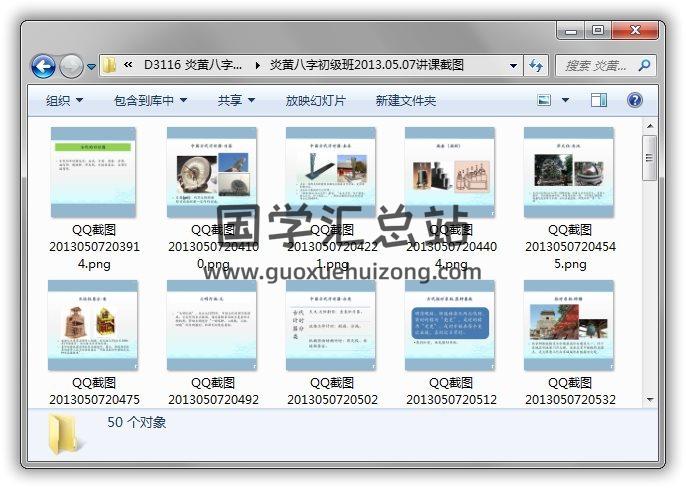Expand the view options dropdown arrow

click(x=565, y=100)
